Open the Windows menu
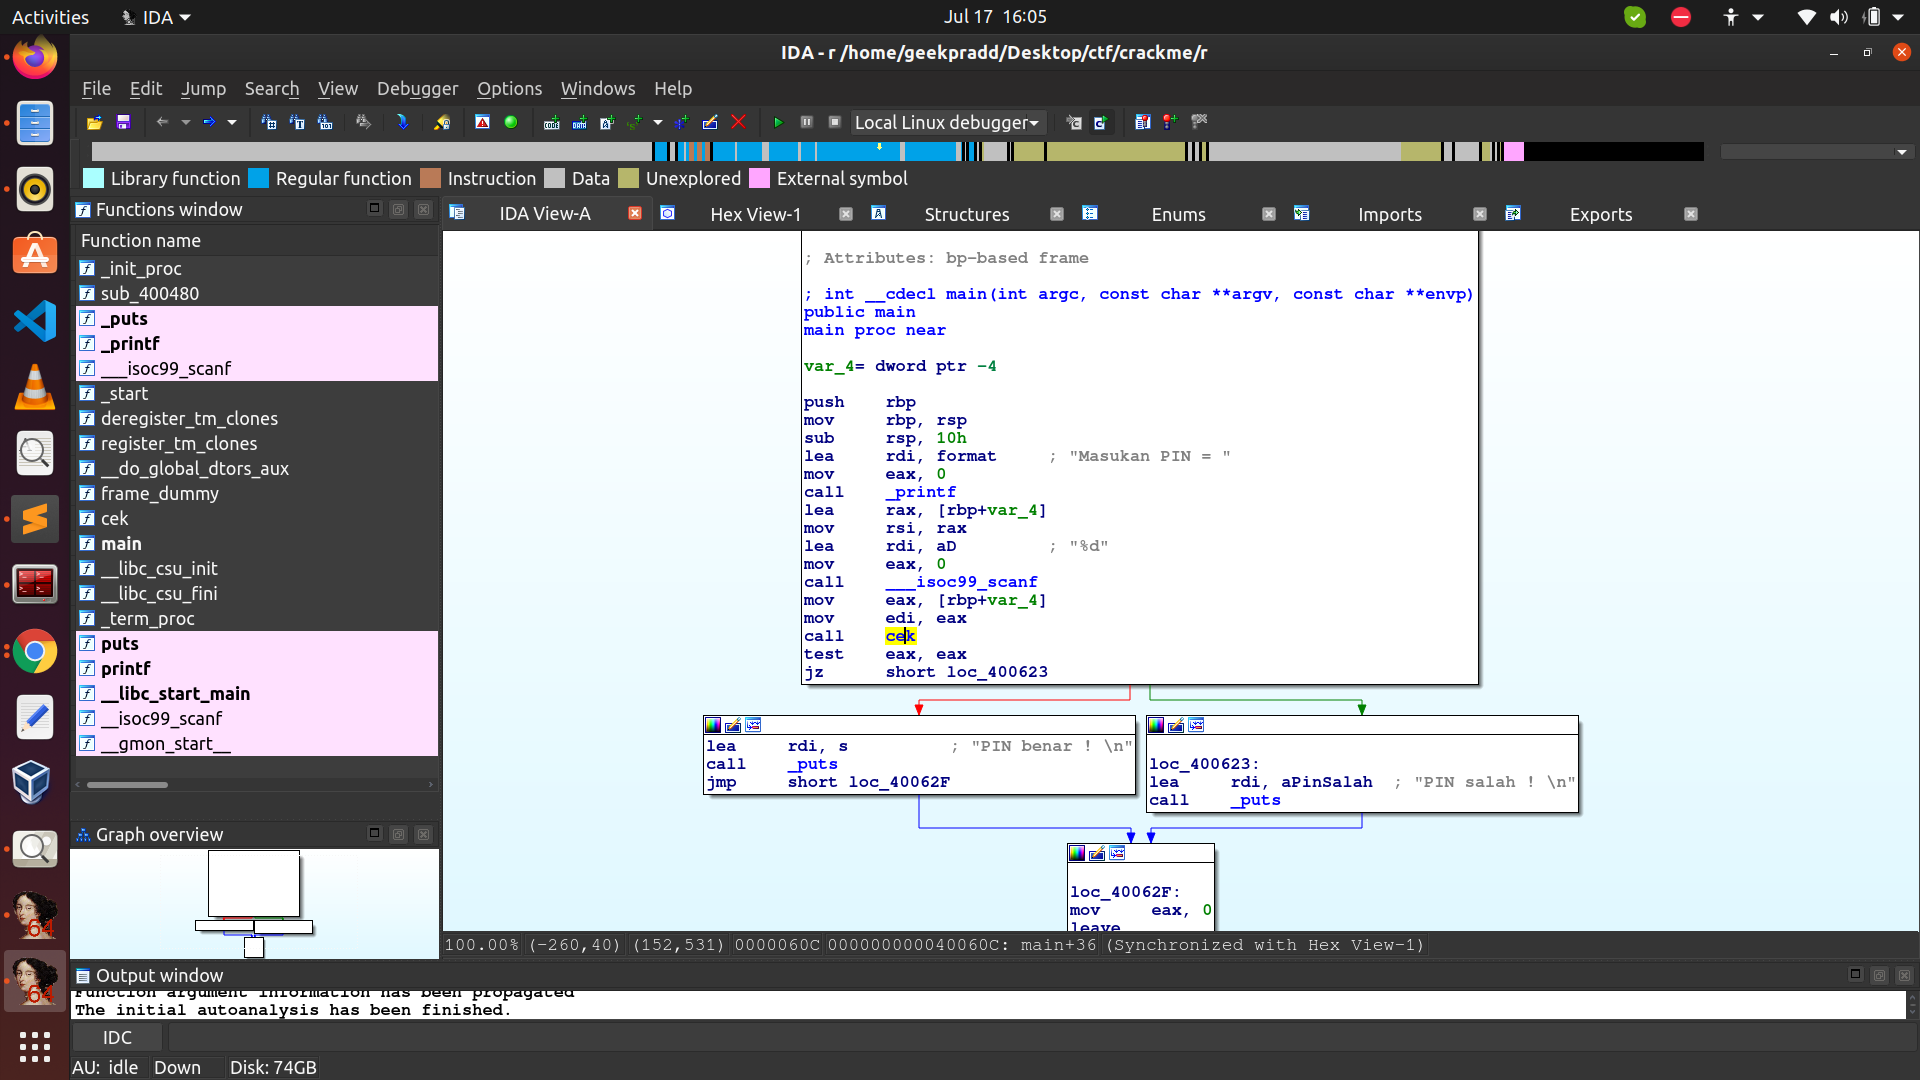 click(598, 88)
